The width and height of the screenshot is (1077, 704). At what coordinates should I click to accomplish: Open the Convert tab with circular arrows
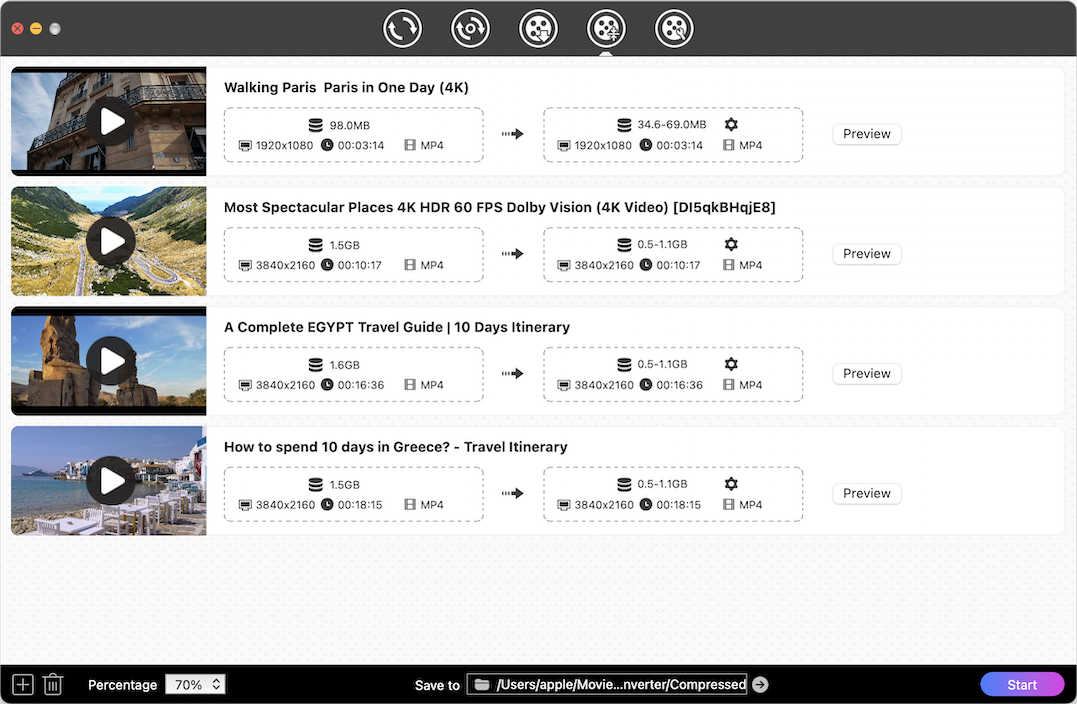tap(402, 29)
